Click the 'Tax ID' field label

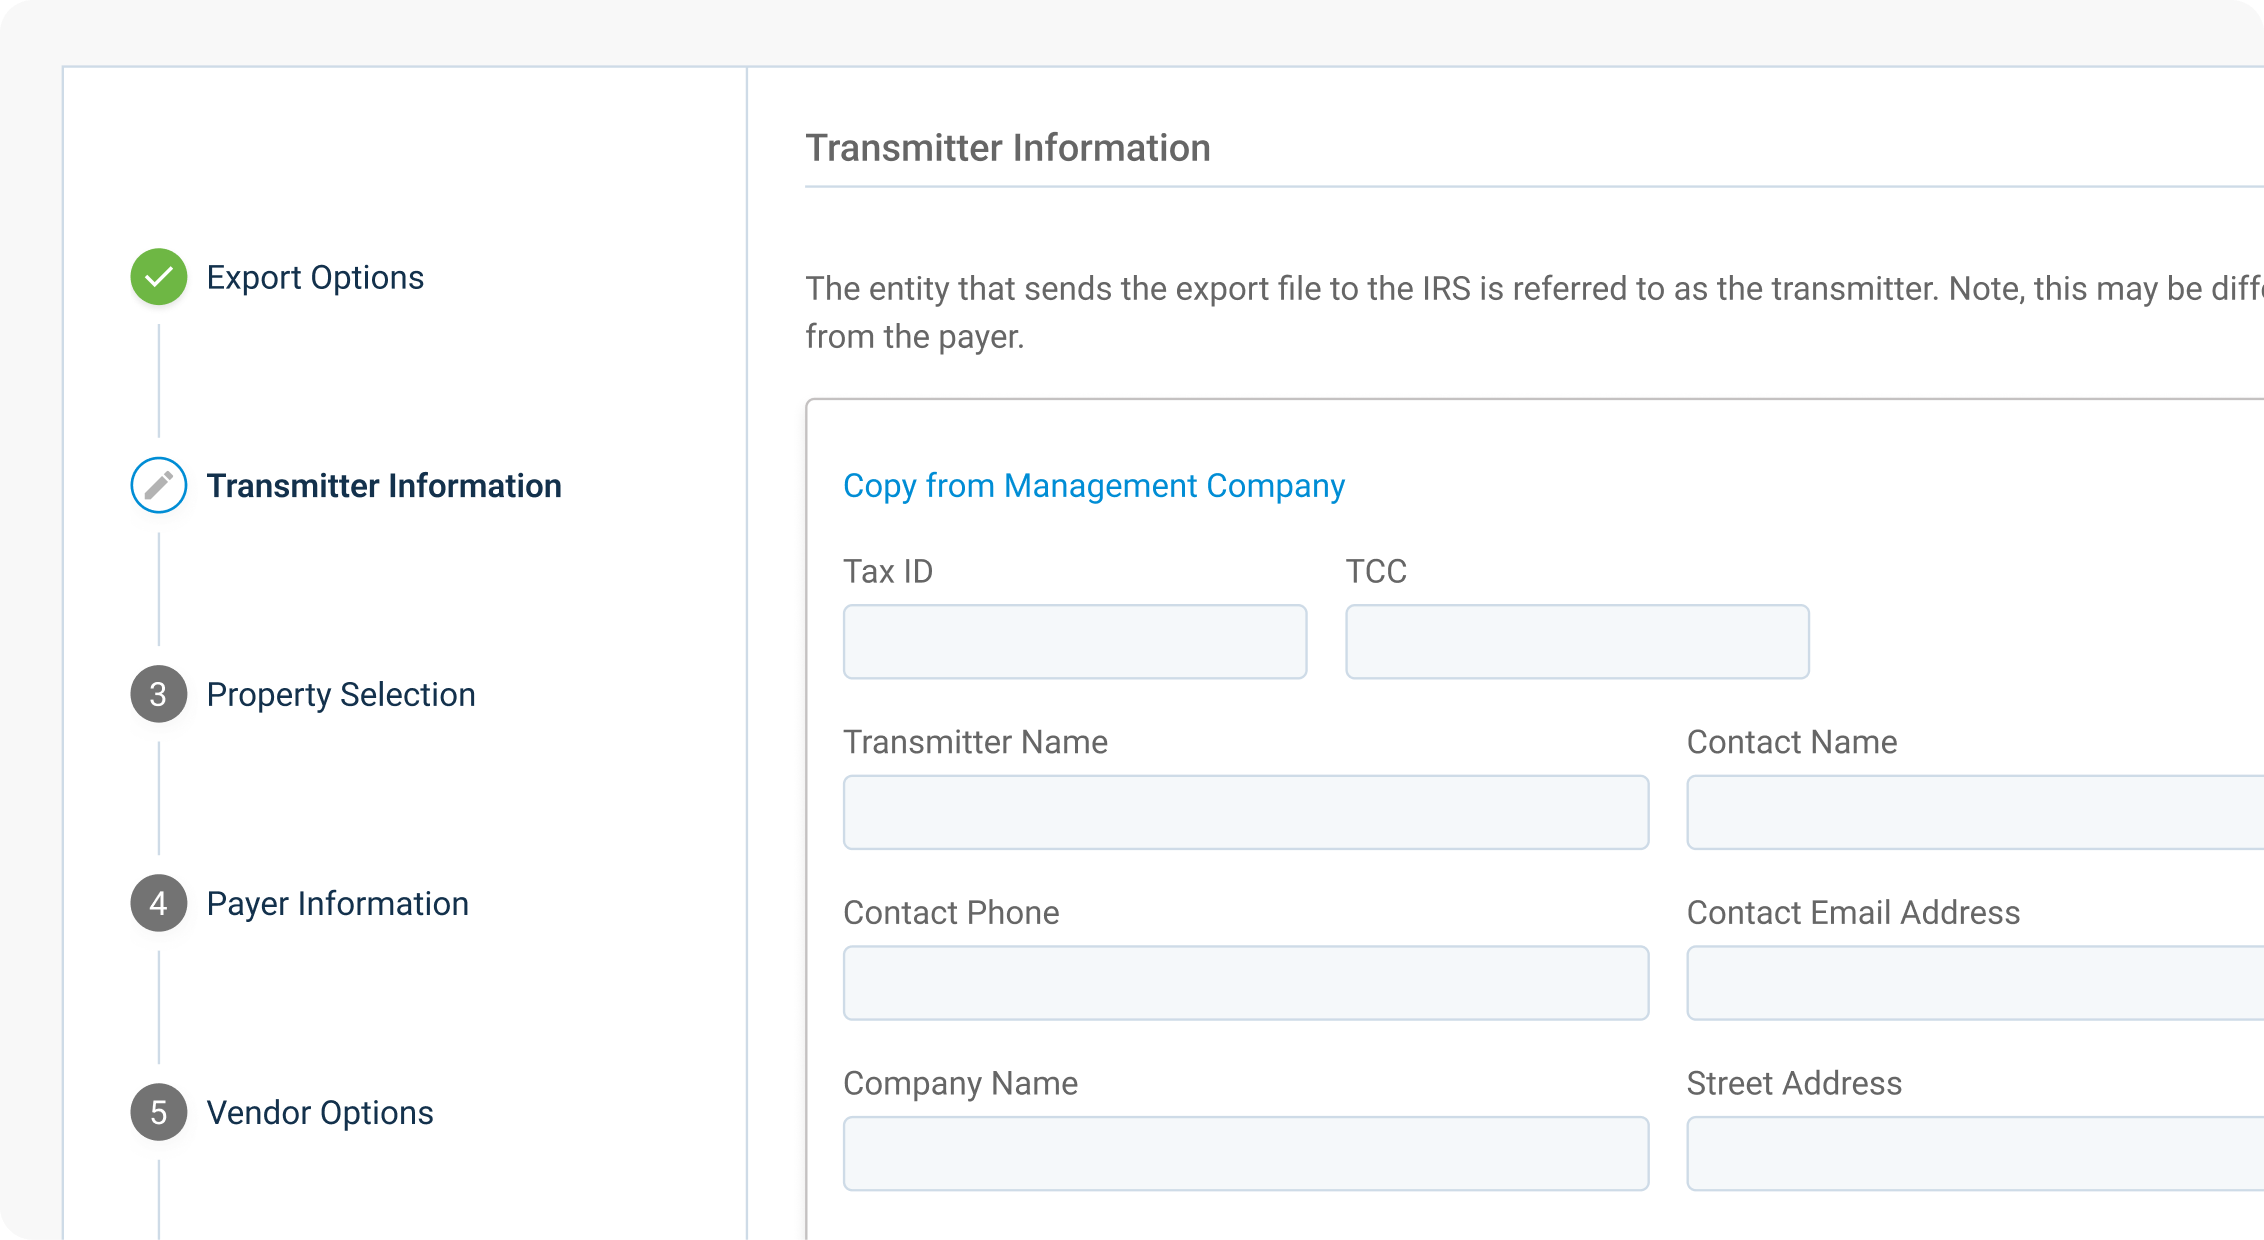point(888,571)
